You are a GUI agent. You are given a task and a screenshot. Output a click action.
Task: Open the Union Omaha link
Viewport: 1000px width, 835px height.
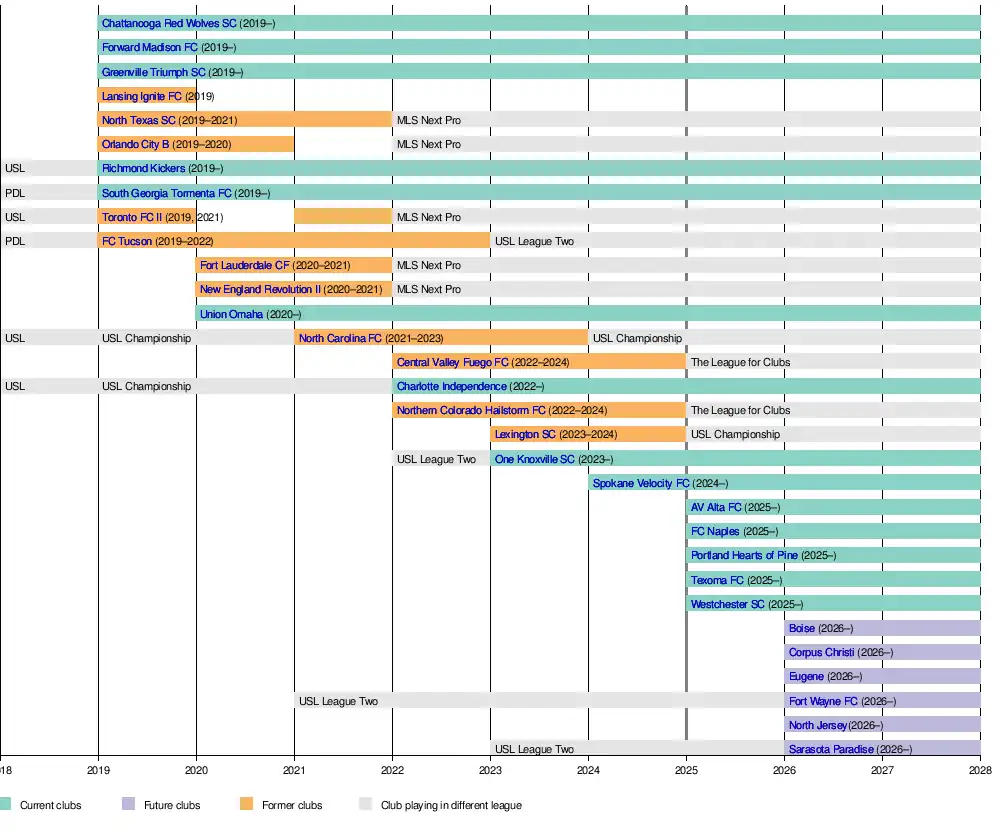(x=231, y=314)
